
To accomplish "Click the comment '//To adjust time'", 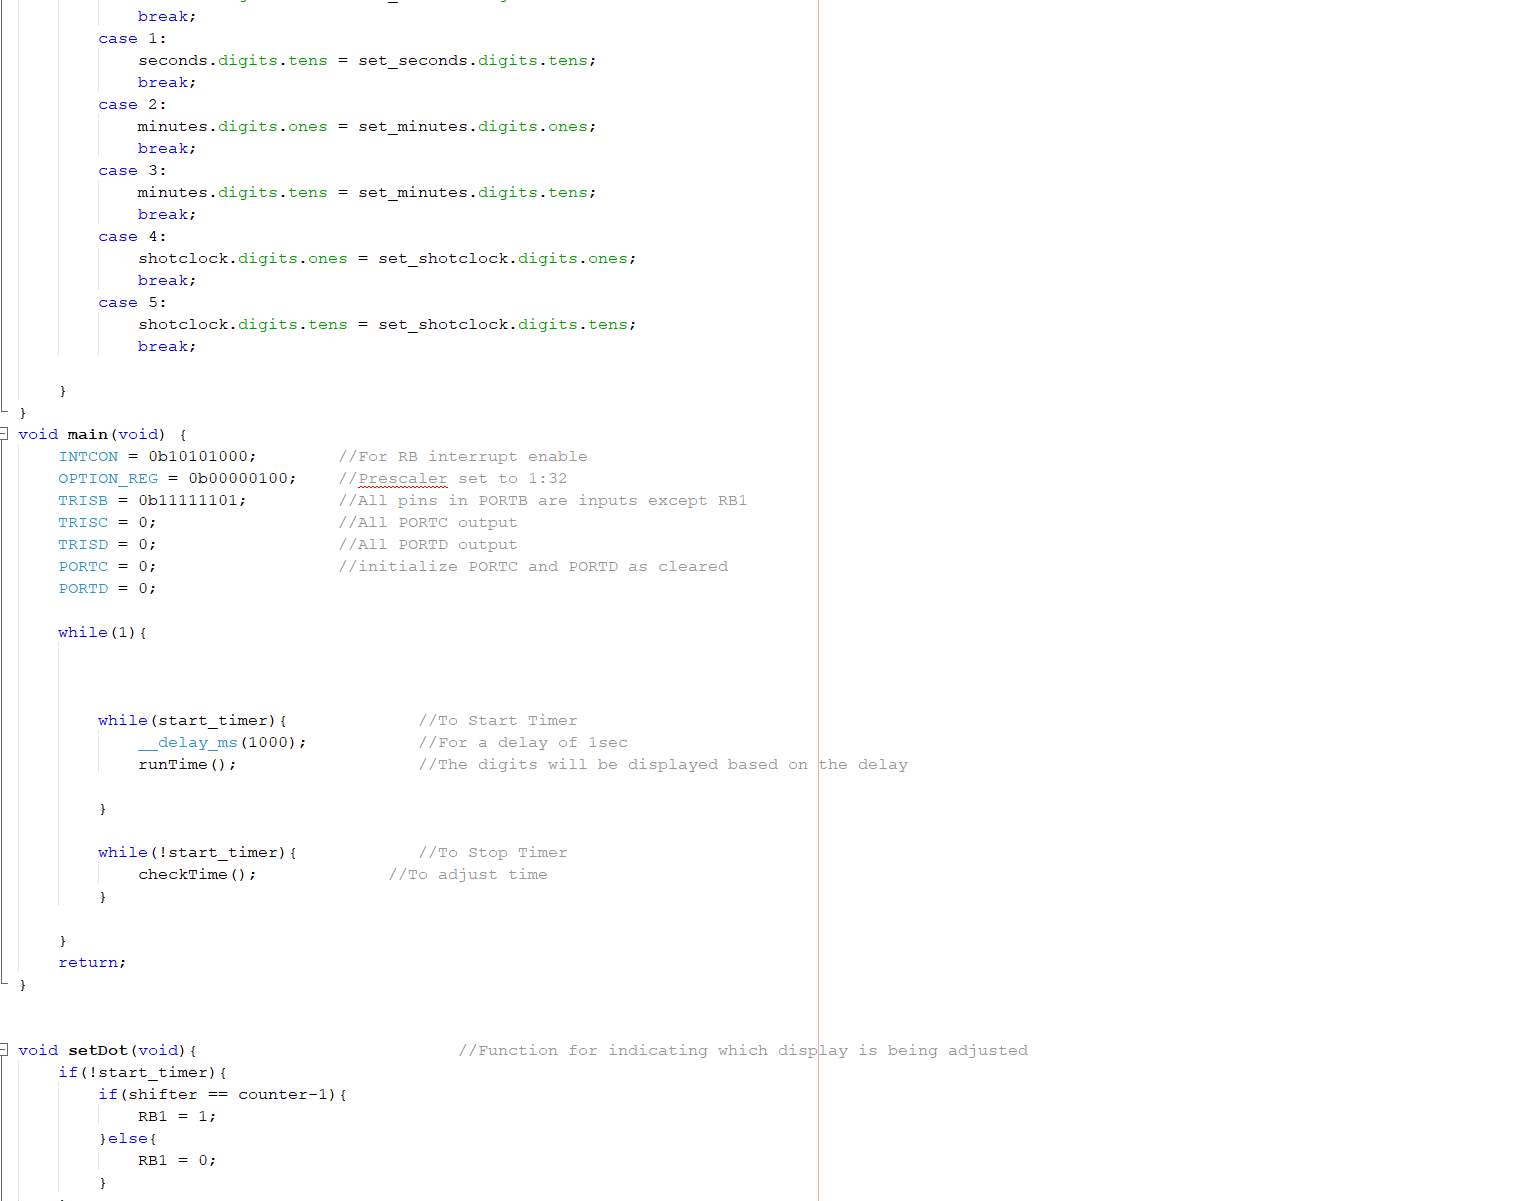I will pos(468,875).
